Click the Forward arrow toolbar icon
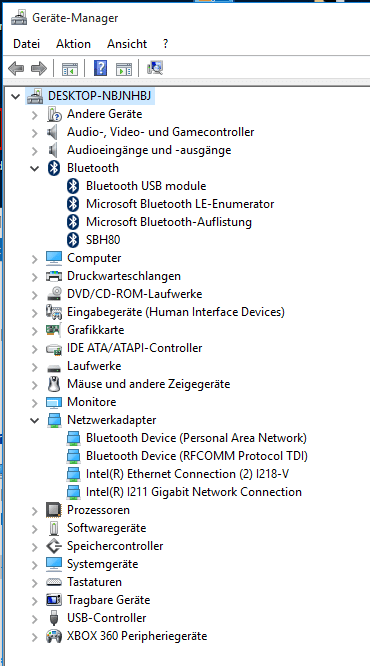Viewport: 370px width, 666px height. pos(39,68)
